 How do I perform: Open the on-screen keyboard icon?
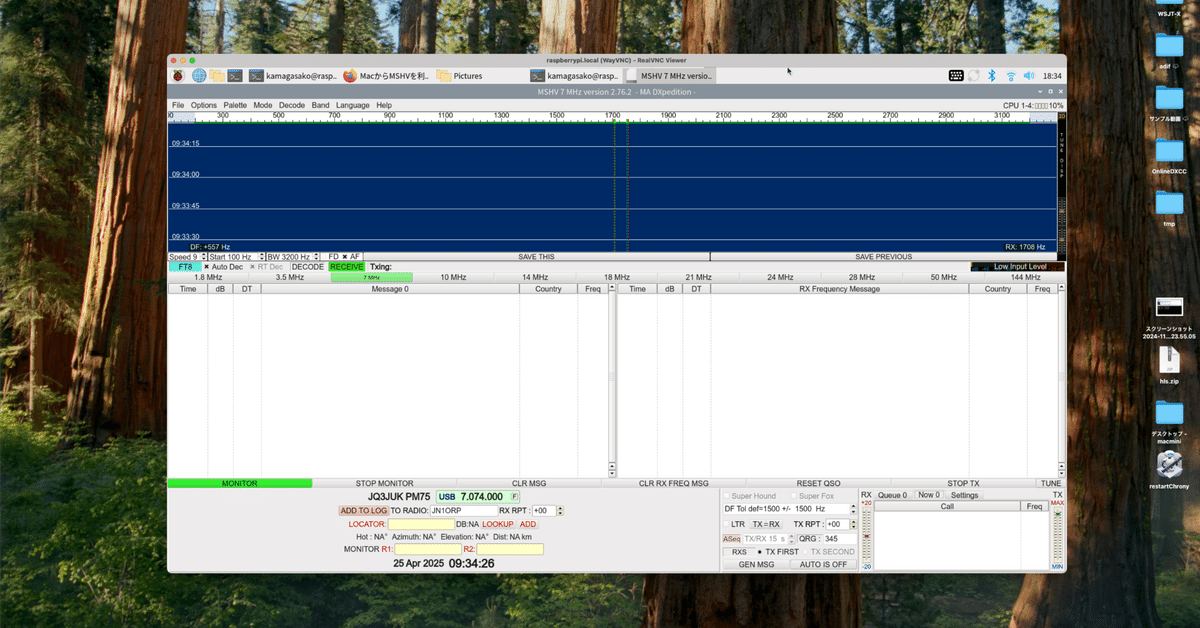(956, 75)
